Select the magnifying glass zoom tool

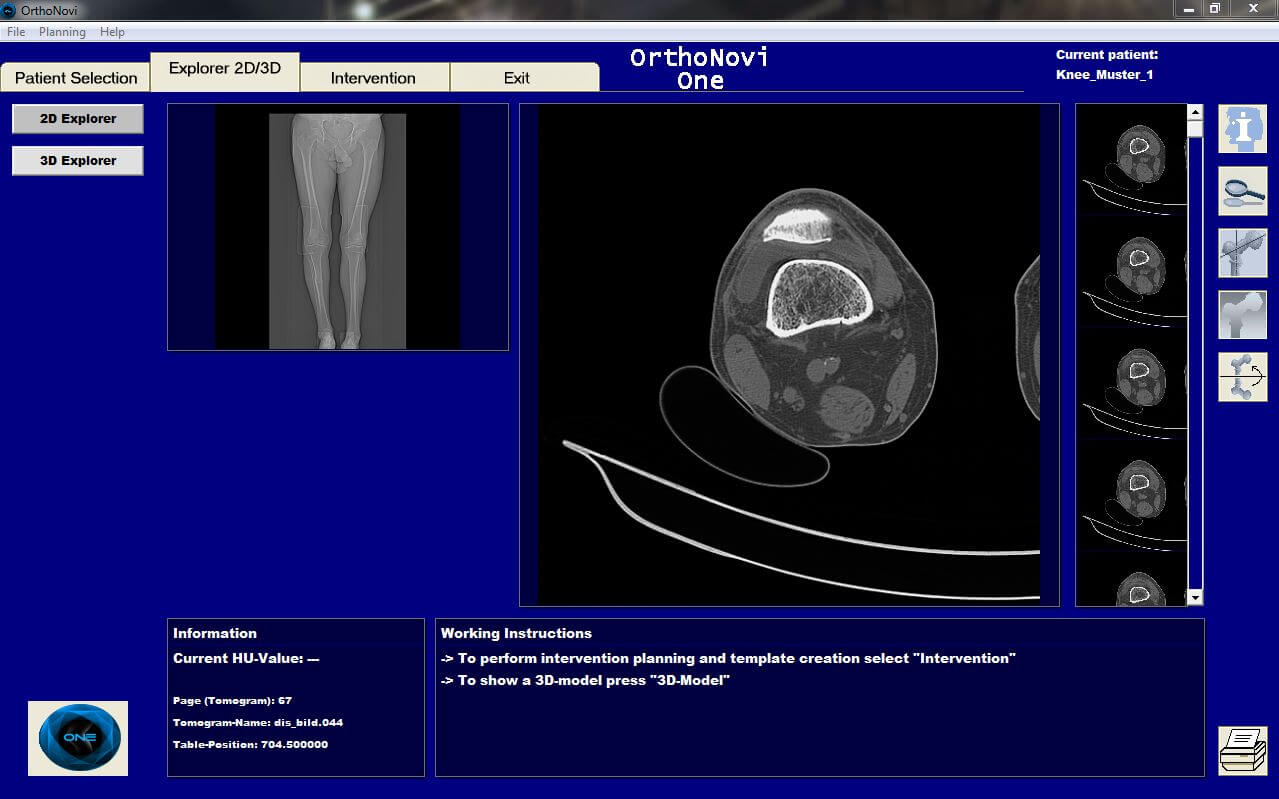1242,191
